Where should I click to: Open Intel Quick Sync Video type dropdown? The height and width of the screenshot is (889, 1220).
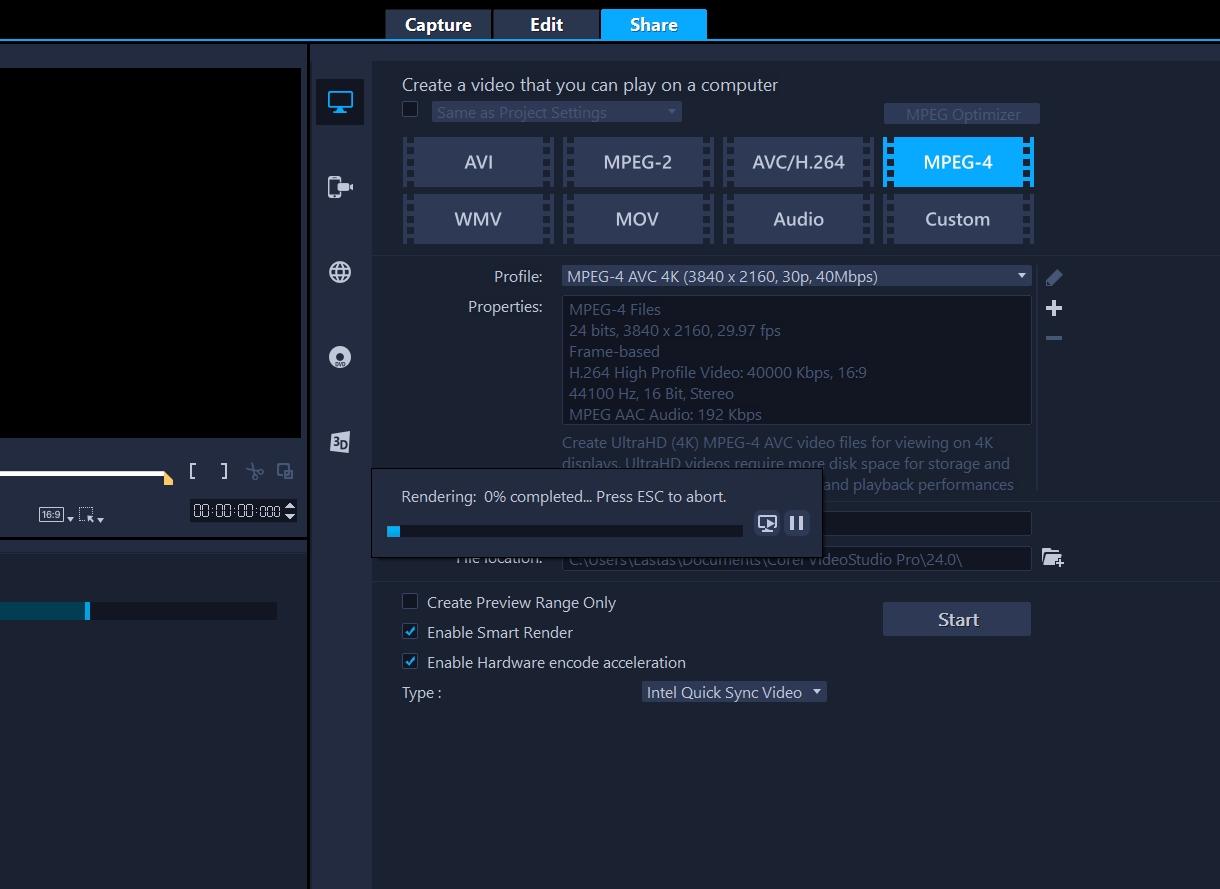coord(817,692)
